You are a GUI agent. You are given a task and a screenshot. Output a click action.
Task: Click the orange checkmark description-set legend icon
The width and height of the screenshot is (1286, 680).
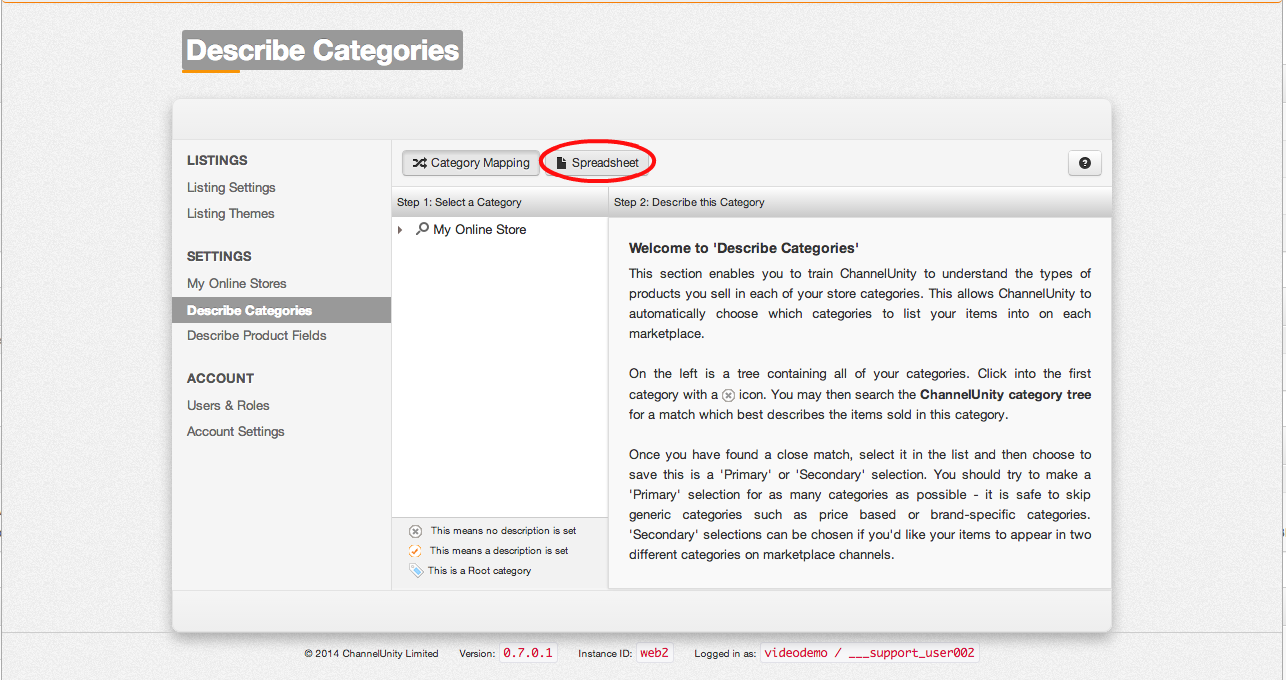tap(416, 551)
